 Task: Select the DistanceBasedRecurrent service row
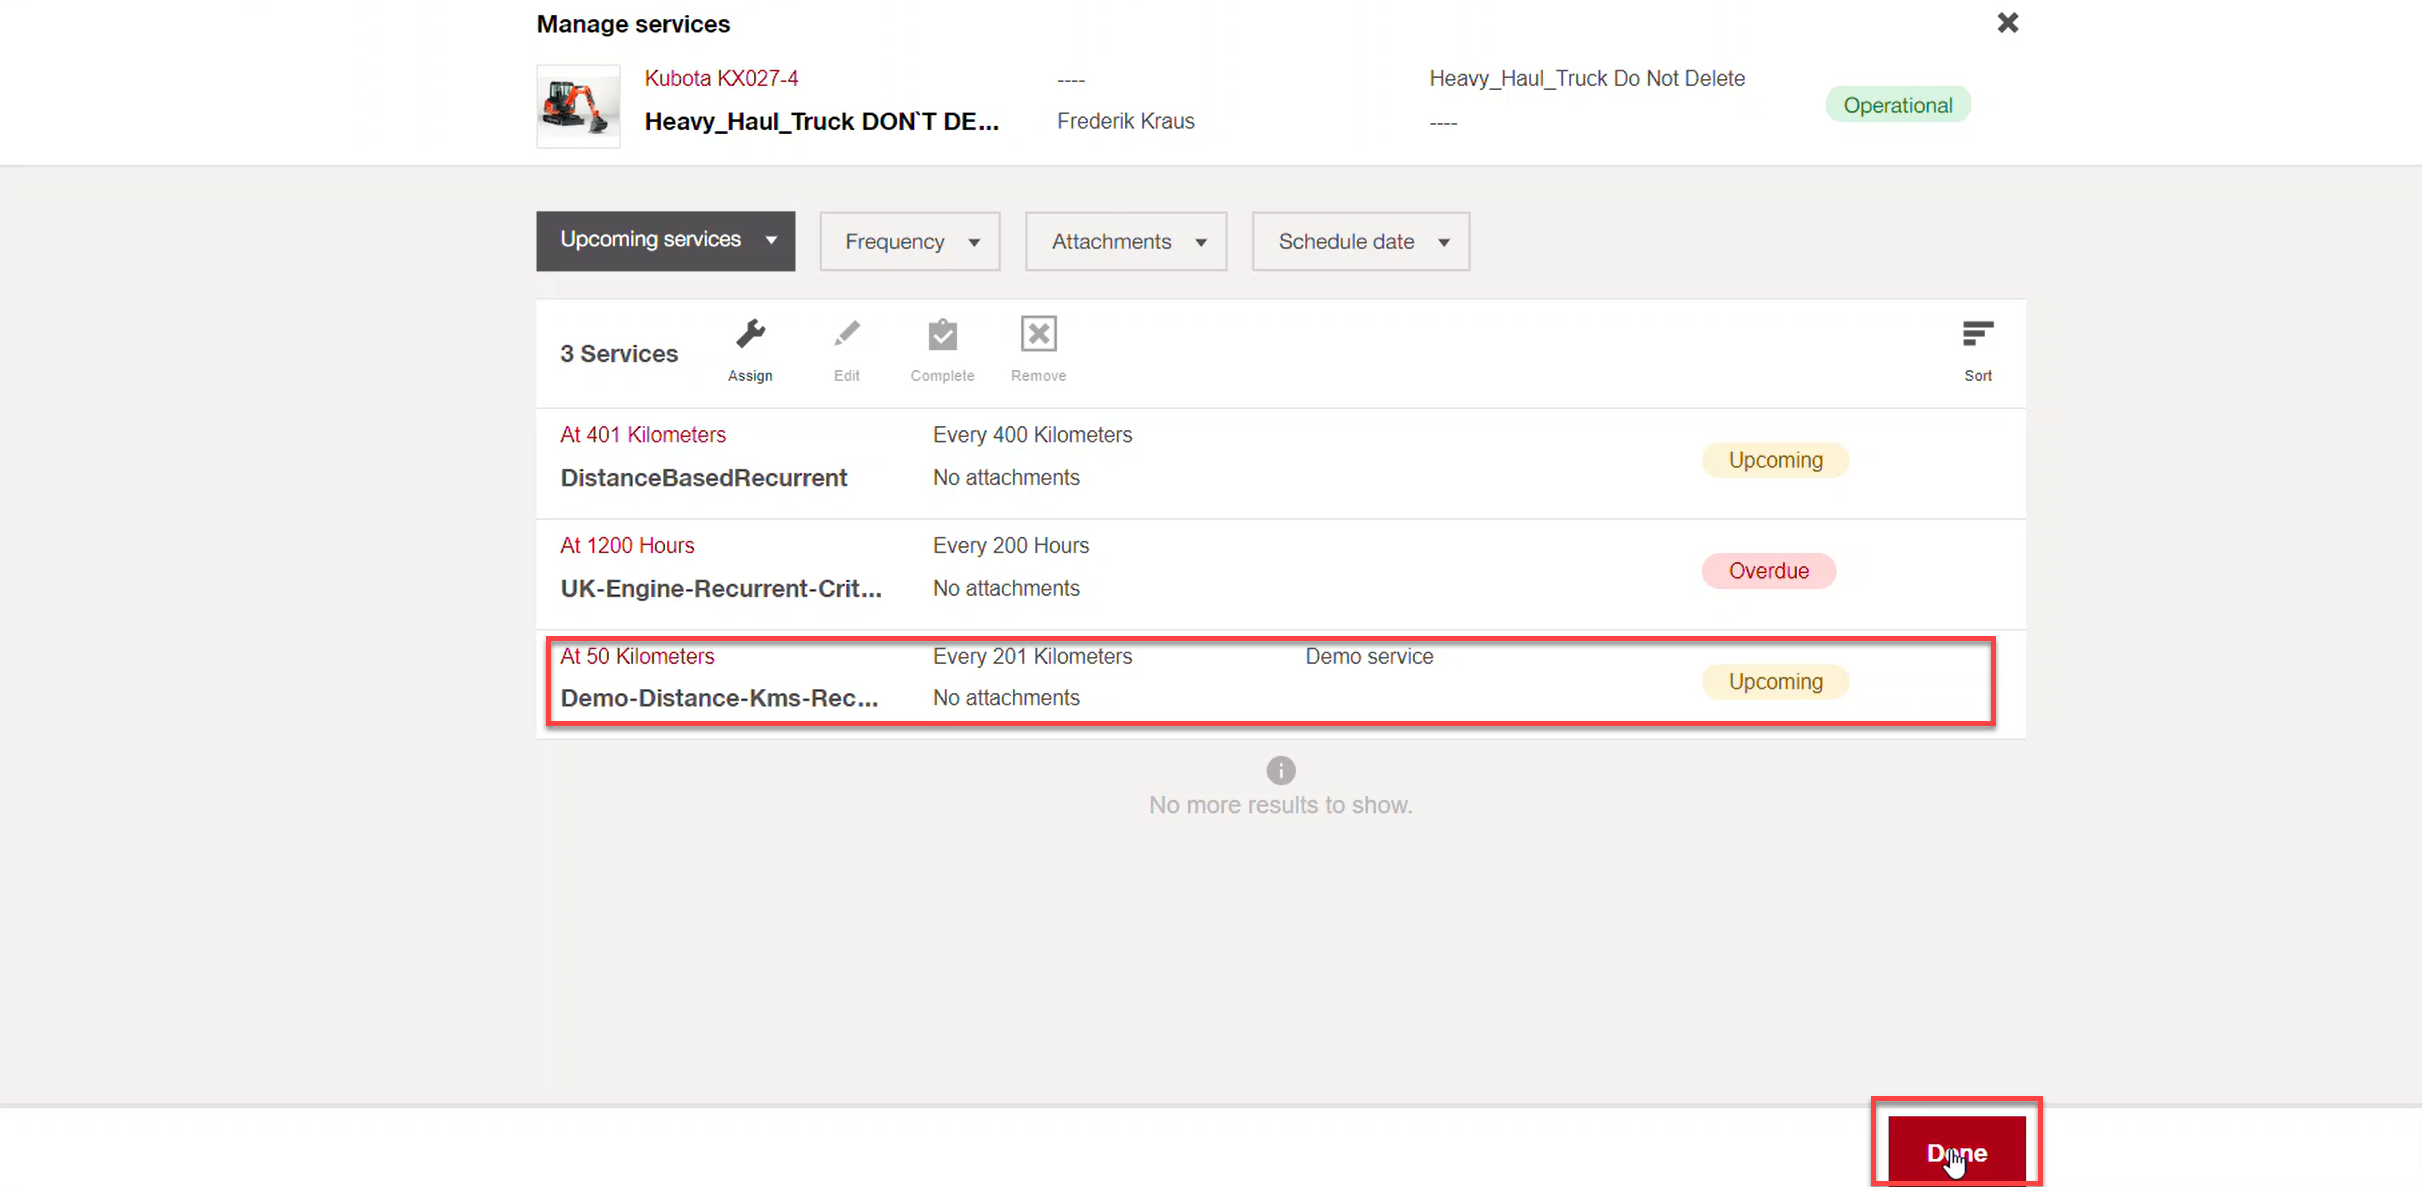coord(703,477)
